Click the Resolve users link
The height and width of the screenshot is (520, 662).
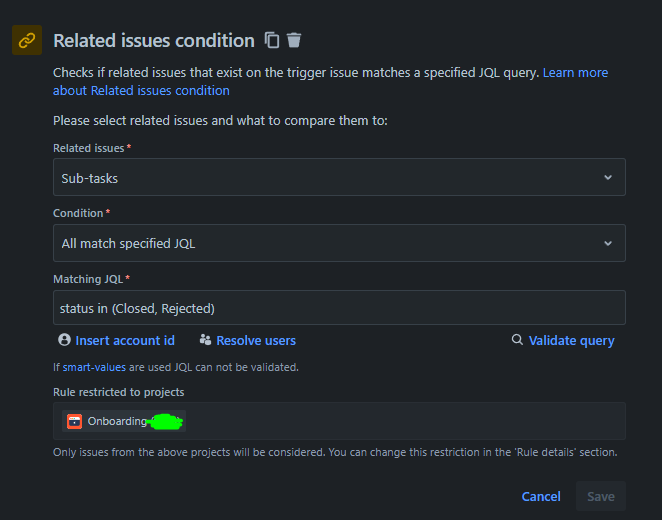[256, 340]
